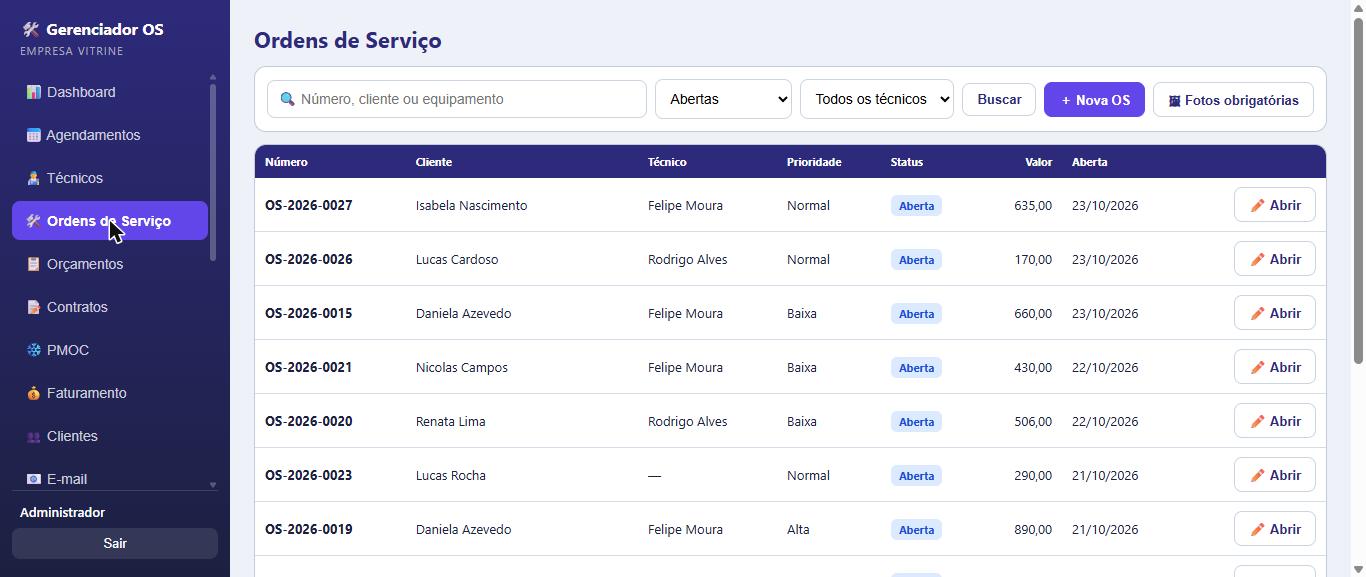Click Aberta status badge of OS-2026-0026
1366x577 pixels.
click(916, 259)
